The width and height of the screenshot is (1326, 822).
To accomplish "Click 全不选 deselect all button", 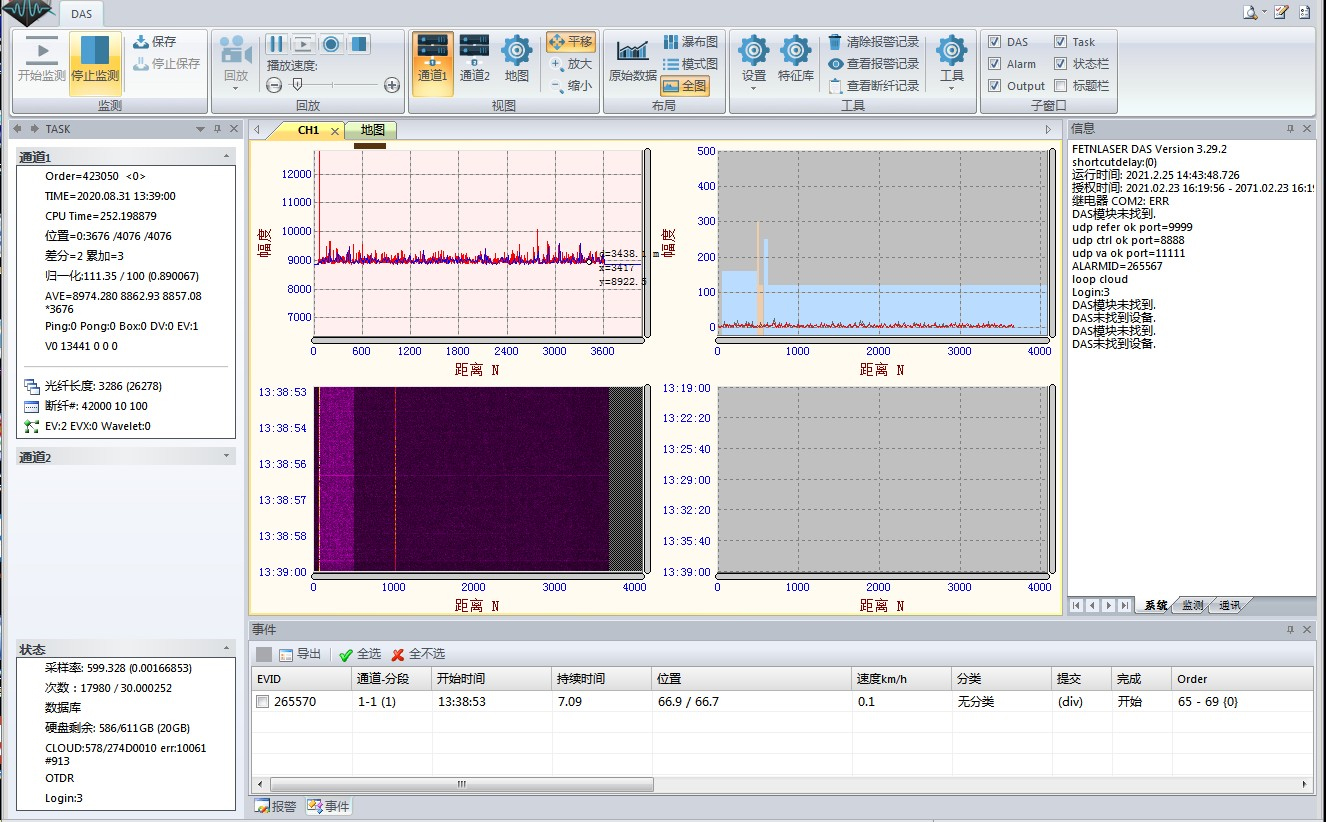I will [418, 654].
